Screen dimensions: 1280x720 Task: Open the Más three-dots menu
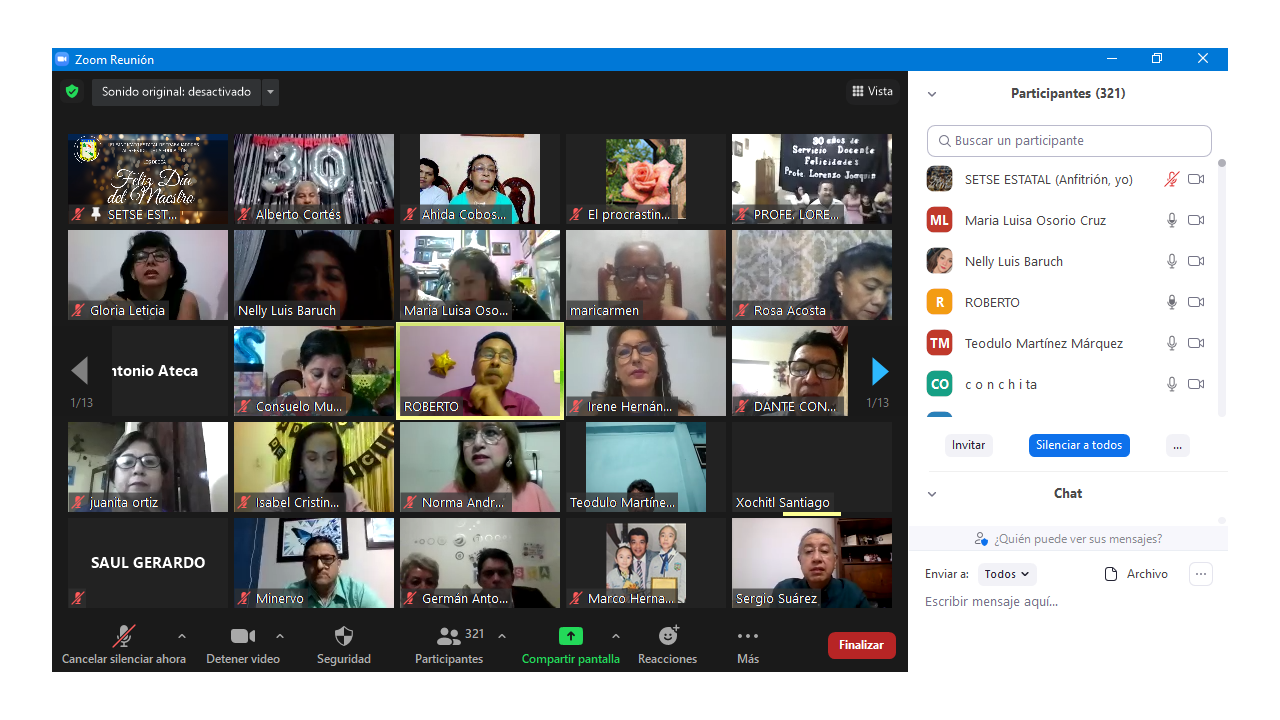(x=748, y=636)
